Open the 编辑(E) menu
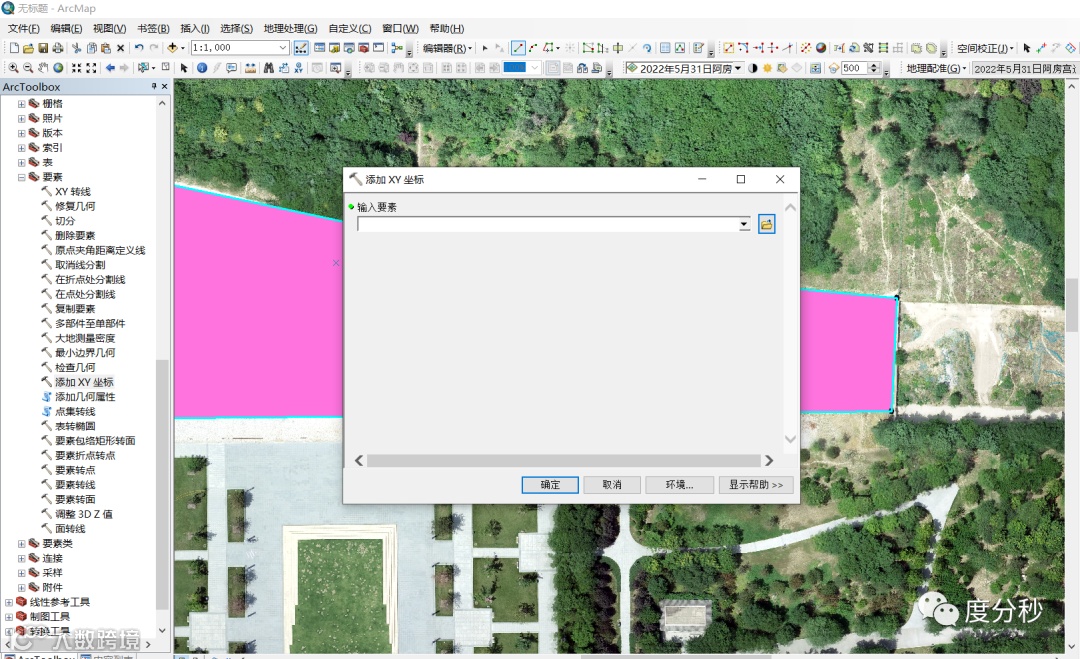The image size is (1080, 659). pyautogui.click(x=66, y=28)
